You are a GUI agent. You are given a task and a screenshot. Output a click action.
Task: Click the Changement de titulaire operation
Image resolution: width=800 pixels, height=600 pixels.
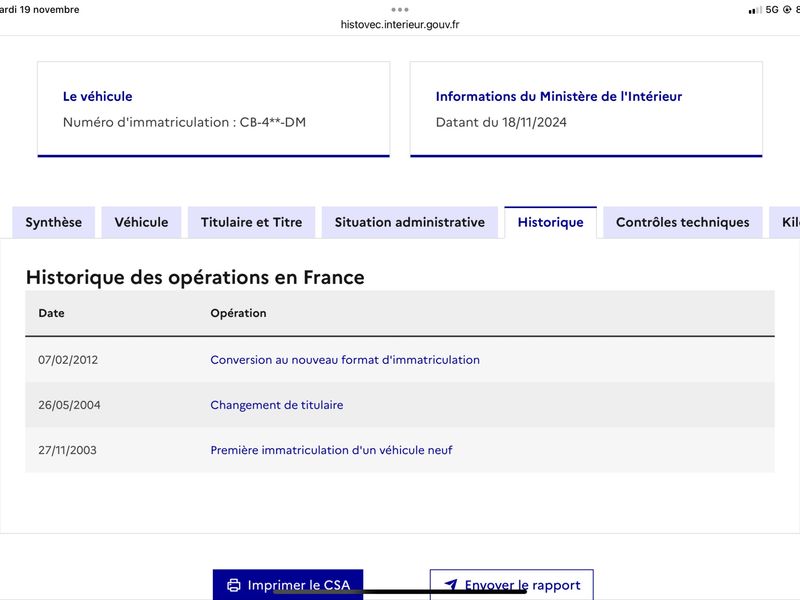277,405
